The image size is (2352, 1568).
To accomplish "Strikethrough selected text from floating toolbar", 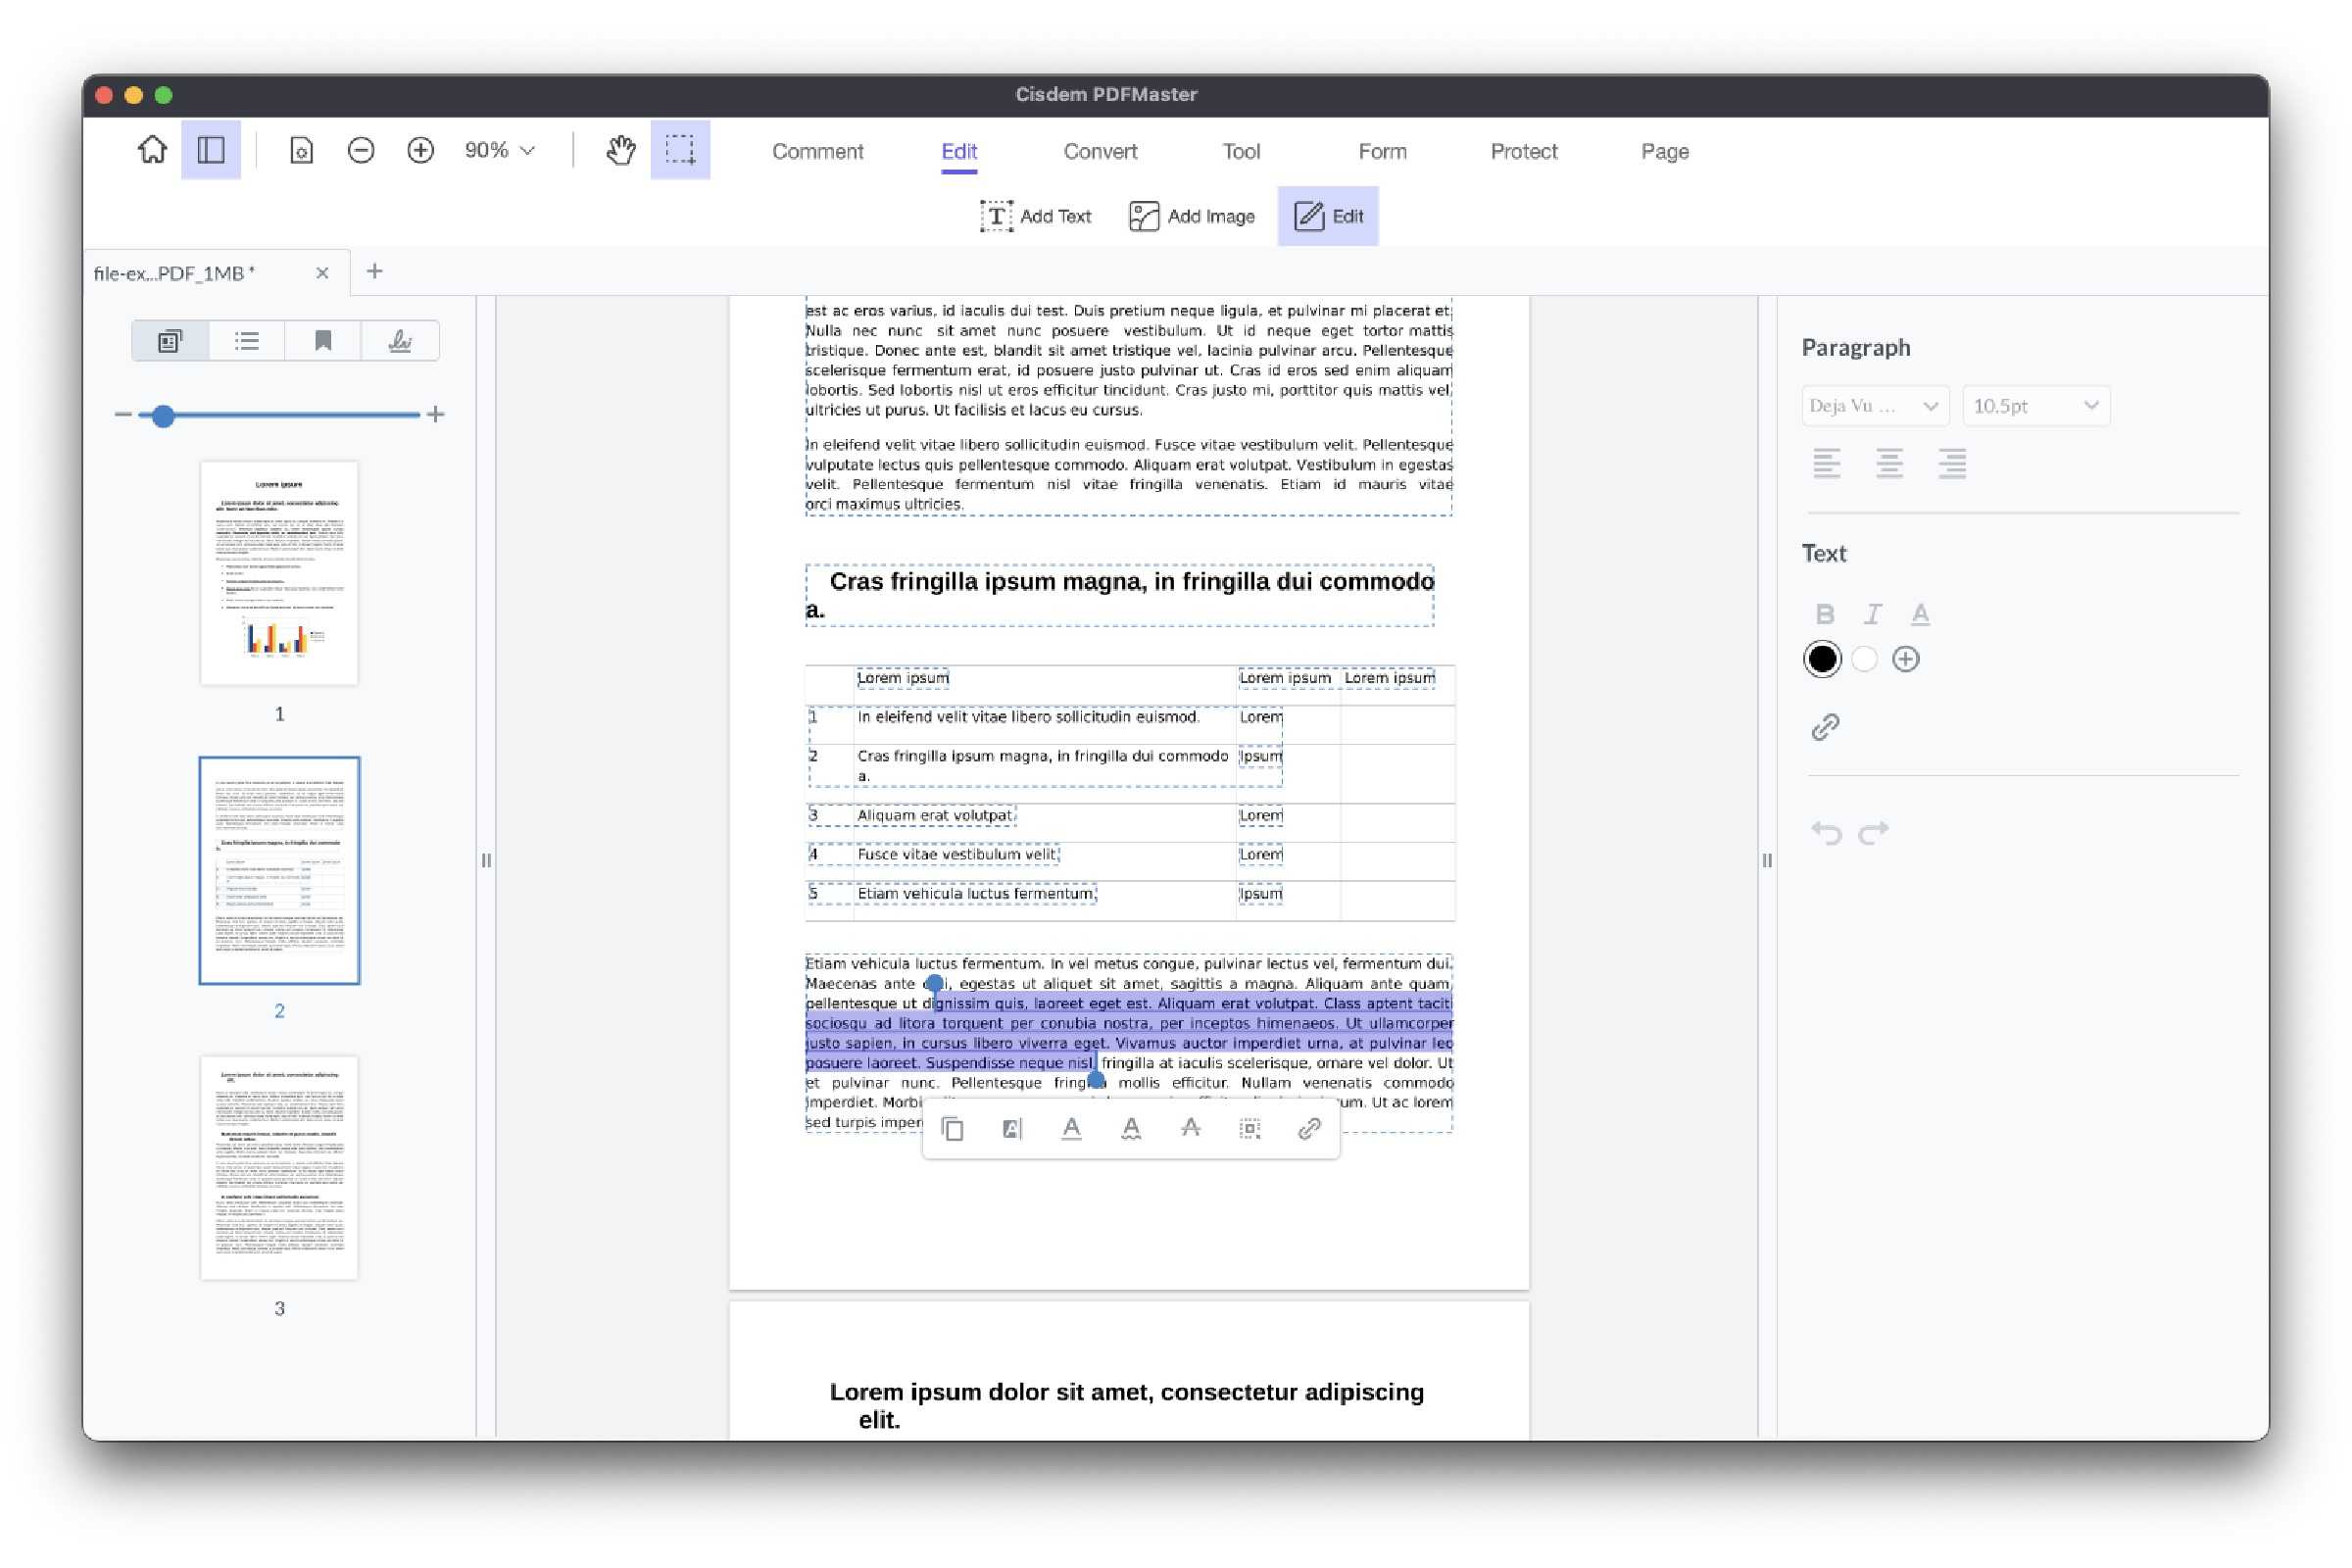I will pos(1190,1128).
